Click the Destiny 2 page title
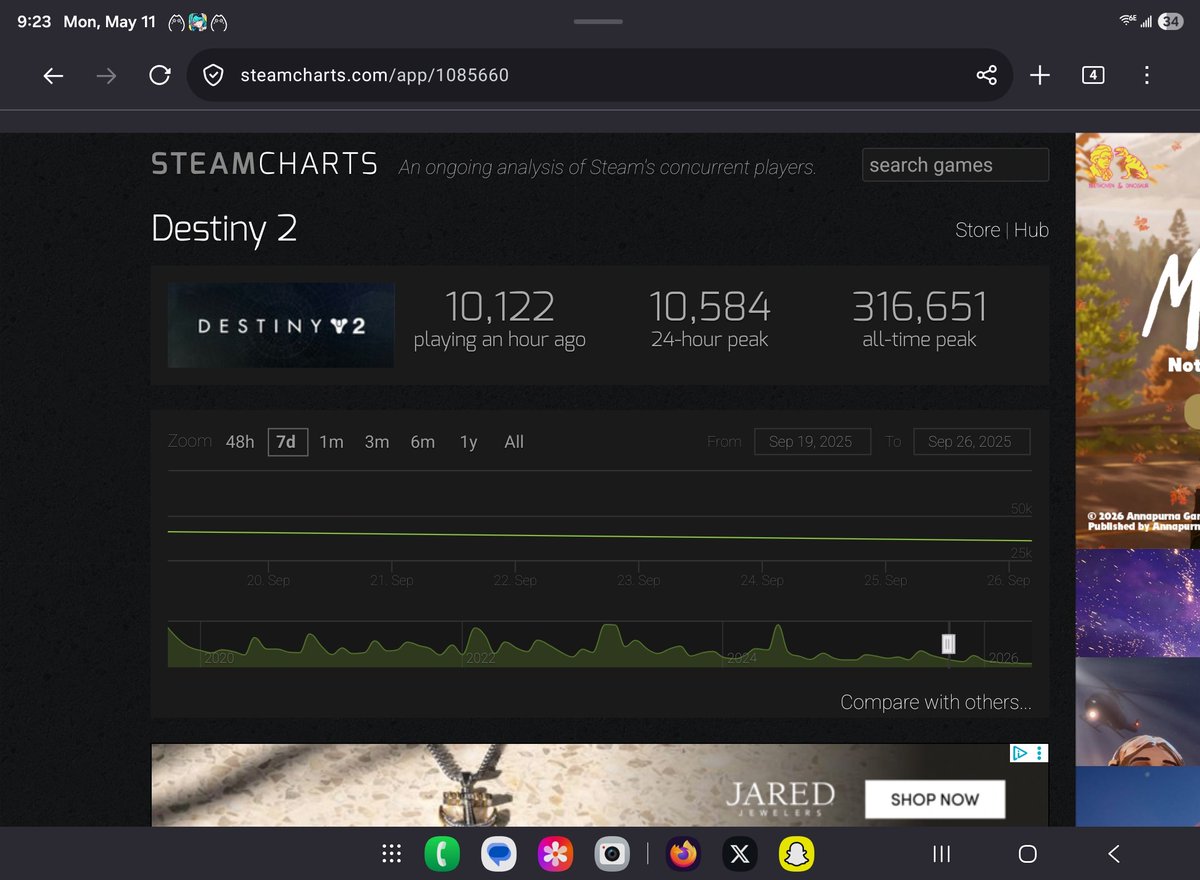The width and height of the screenshot is (1200, 880). [x=224, y=230]
